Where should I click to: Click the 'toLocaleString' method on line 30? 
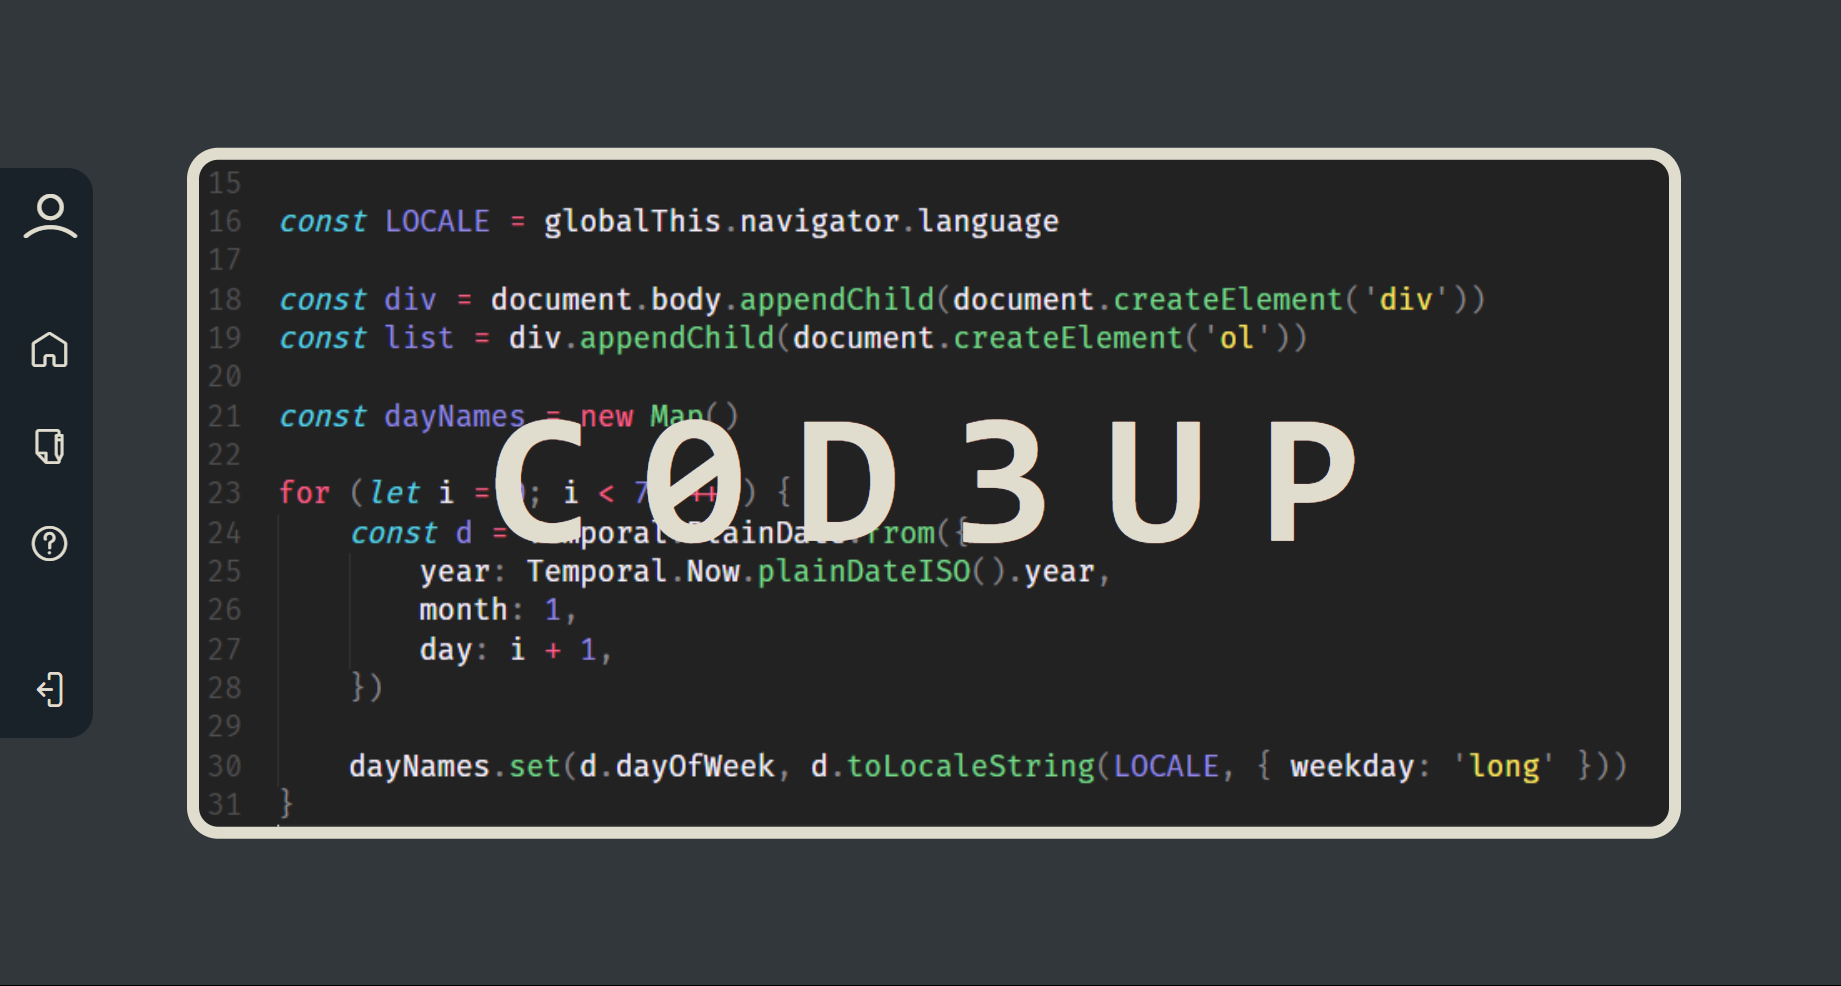pyautogui.click(x=970, y=766)
